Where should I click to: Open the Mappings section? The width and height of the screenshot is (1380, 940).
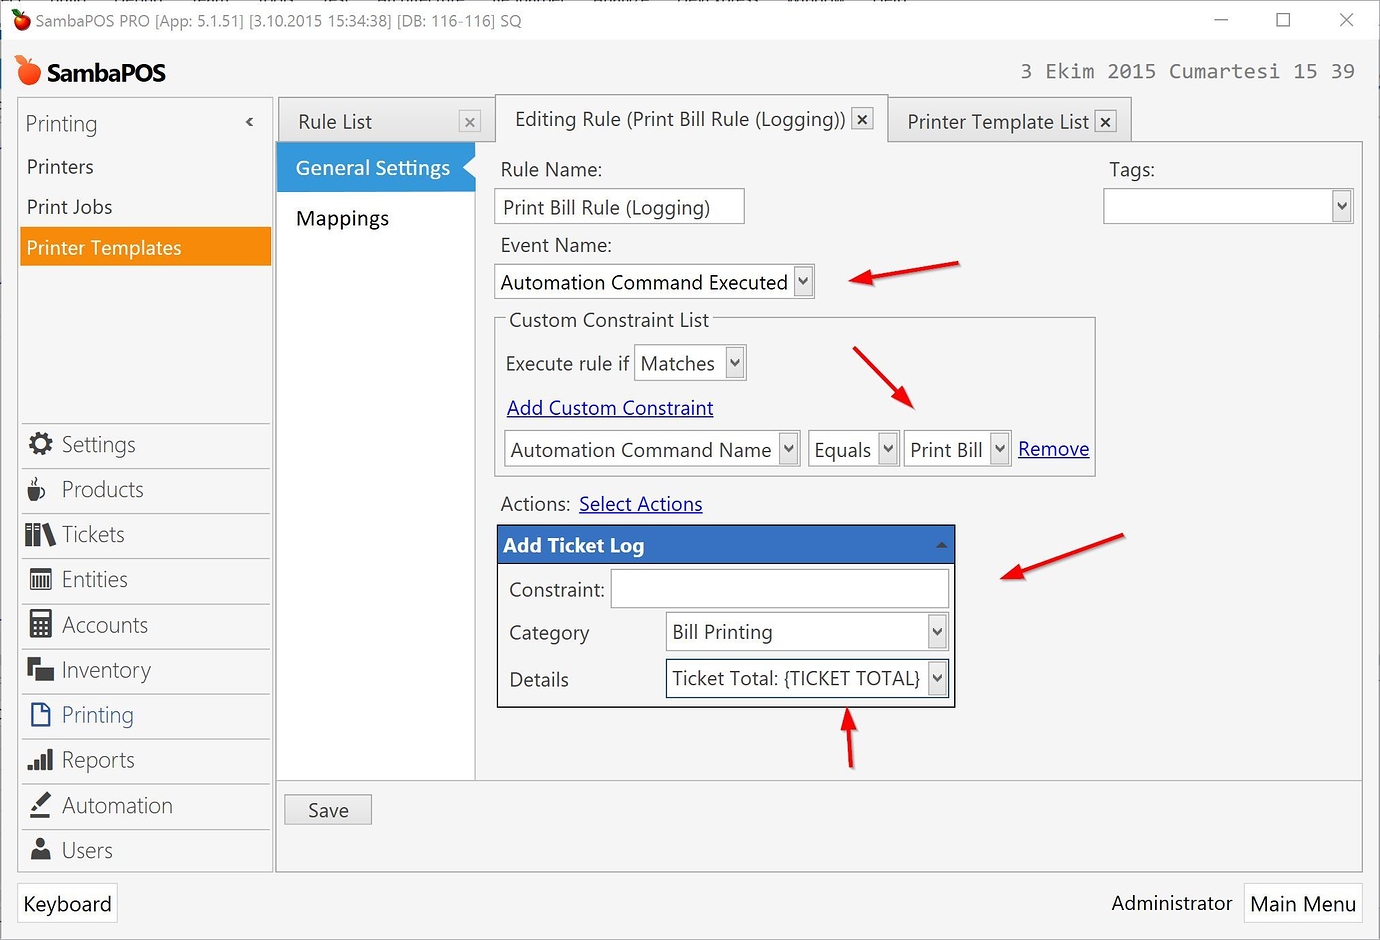(x=342, y=218)
